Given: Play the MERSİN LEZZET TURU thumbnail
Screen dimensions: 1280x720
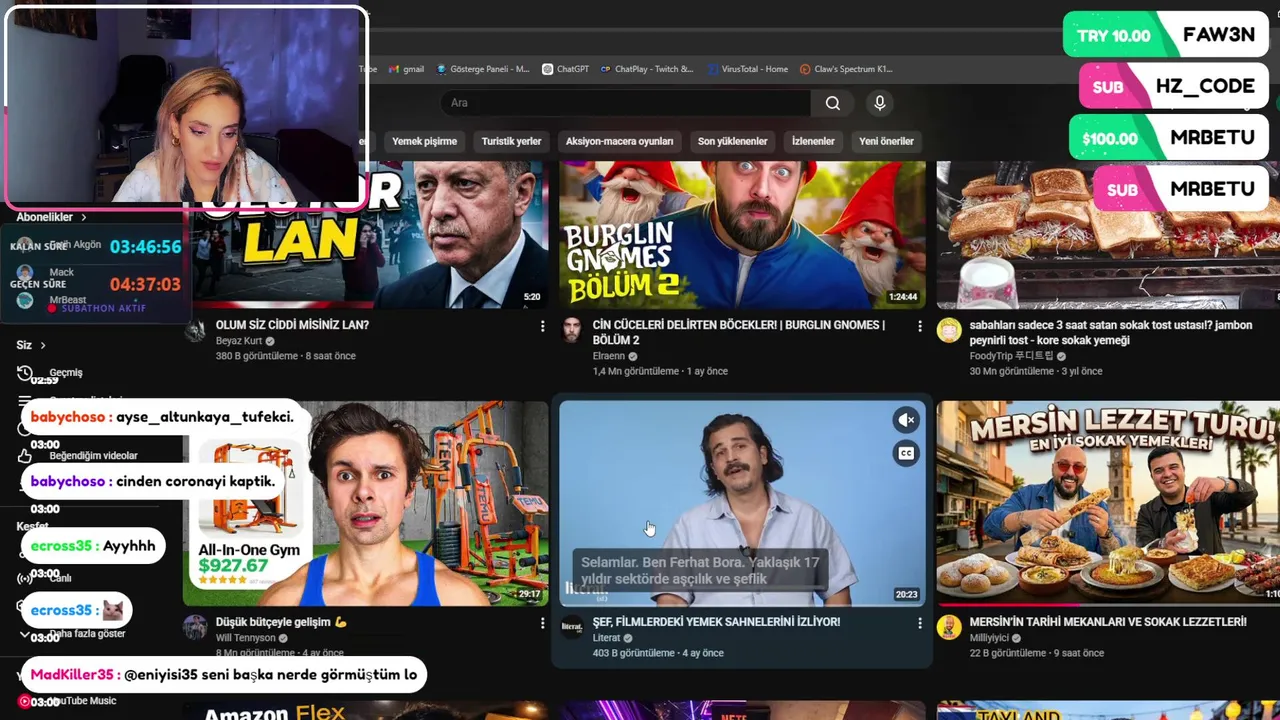Looking at the screenshot, I should coord(1108,503).
